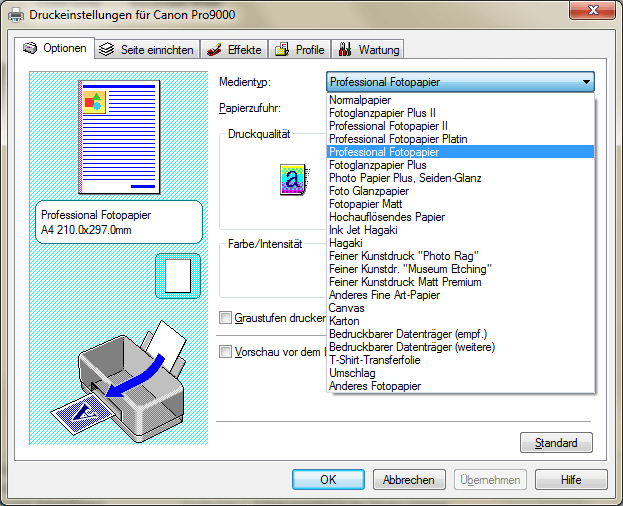The width and height of the screenshot is (623, 506).
Task: Switch to the Profile tab
Action: 300,50
